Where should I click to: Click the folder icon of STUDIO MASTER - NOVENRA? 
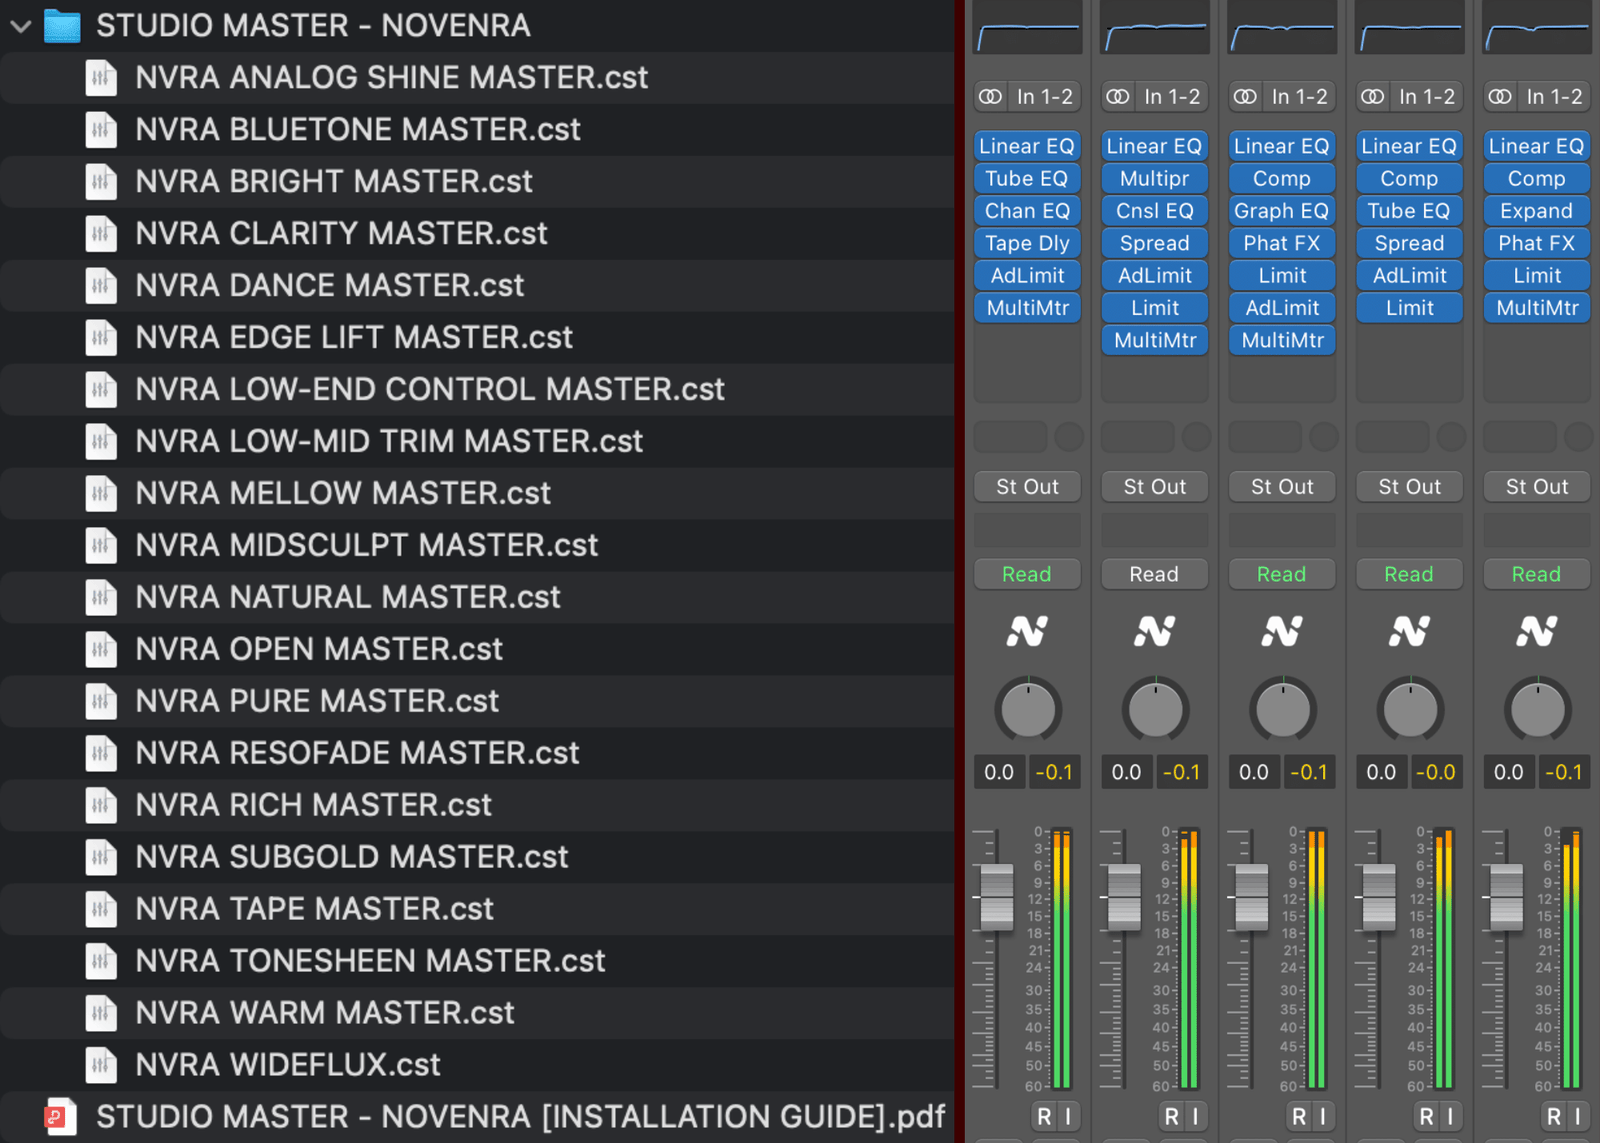pyautogui.click(x=62, y=26)
